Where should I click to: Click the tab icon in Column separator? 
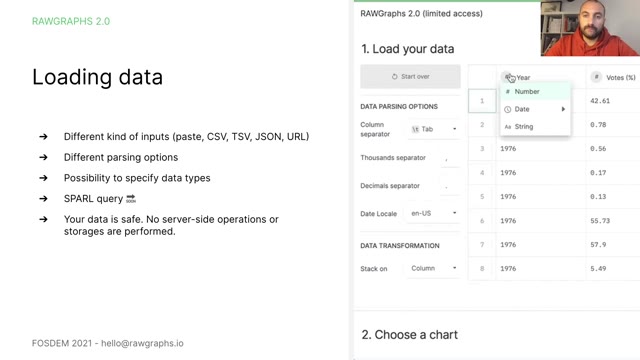pos(416,129)
